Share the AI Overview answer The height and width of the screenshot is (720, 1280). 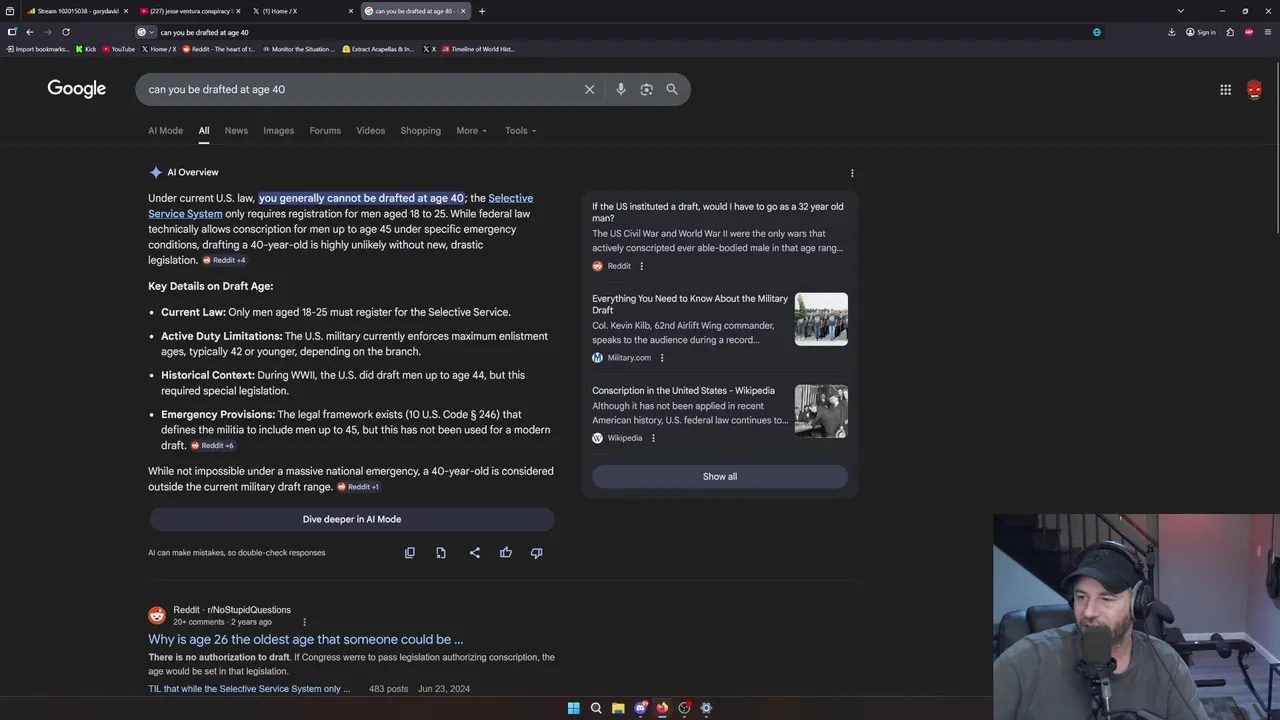coord(474,552)
